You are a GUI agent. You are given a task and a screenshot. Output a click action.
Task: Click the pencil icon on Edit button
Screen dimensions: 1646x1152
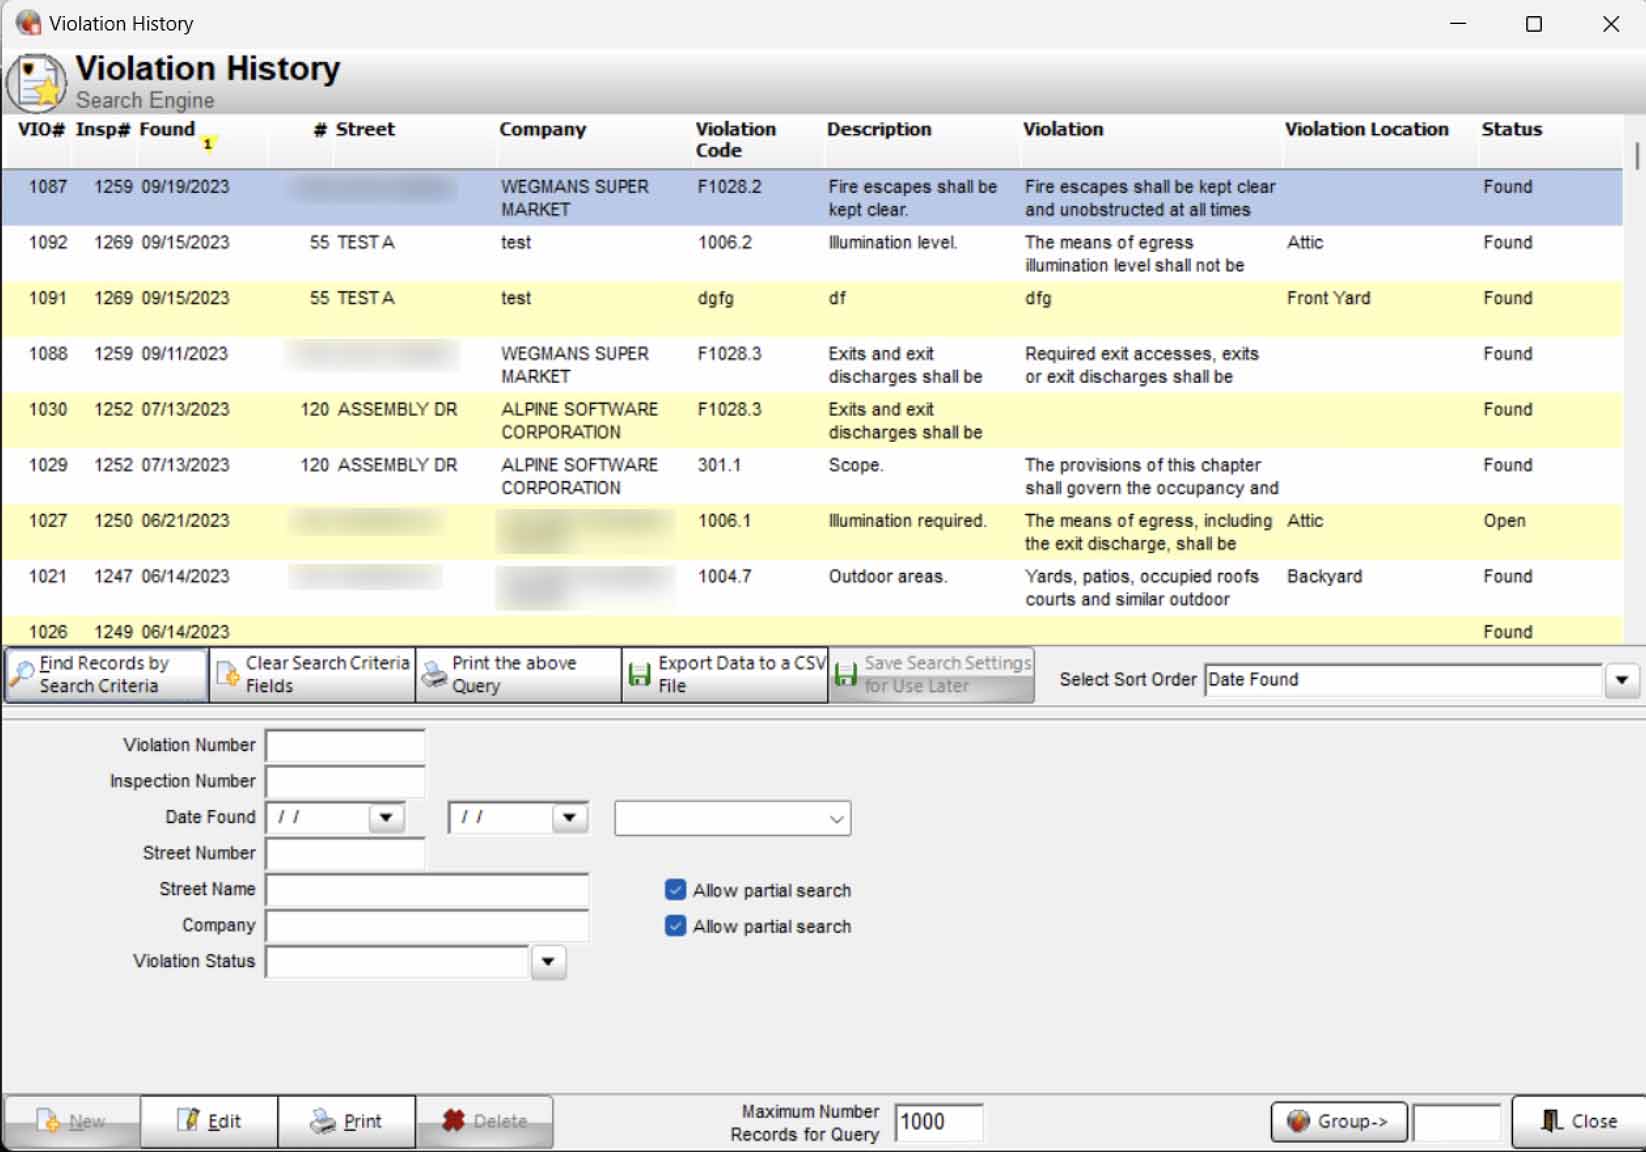(189, 1121)
